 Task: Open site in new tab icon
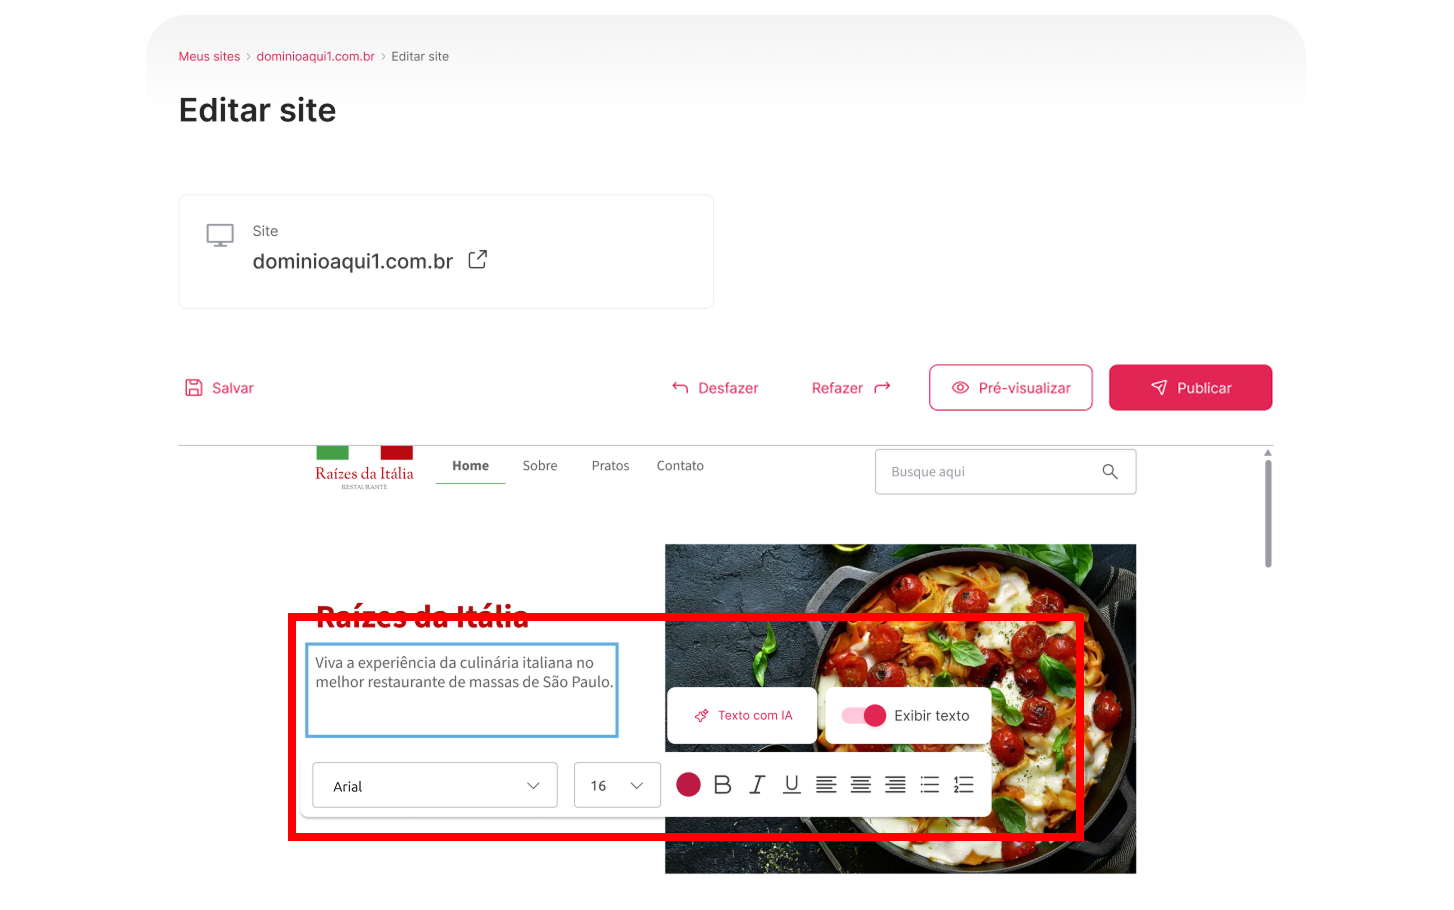click(478, 260)
